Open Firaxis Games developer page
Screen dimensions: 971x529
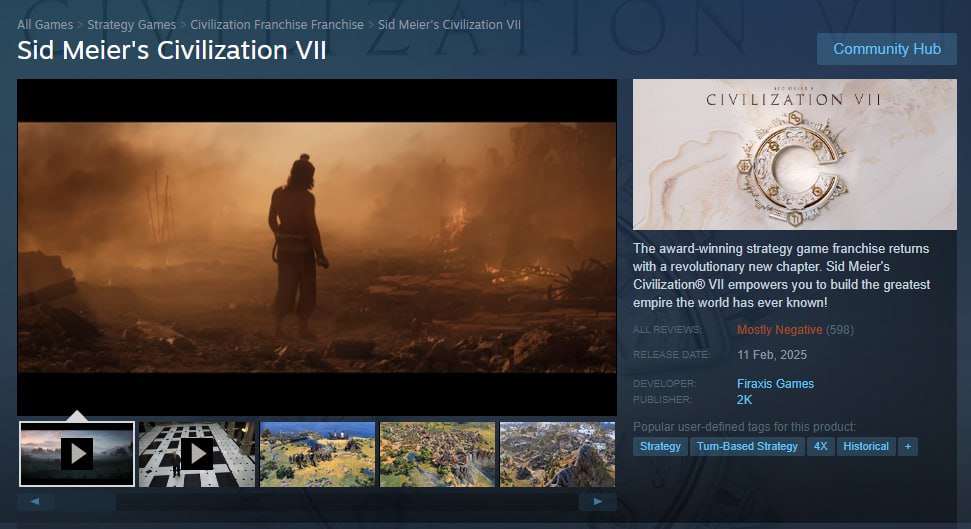(775, 383)
